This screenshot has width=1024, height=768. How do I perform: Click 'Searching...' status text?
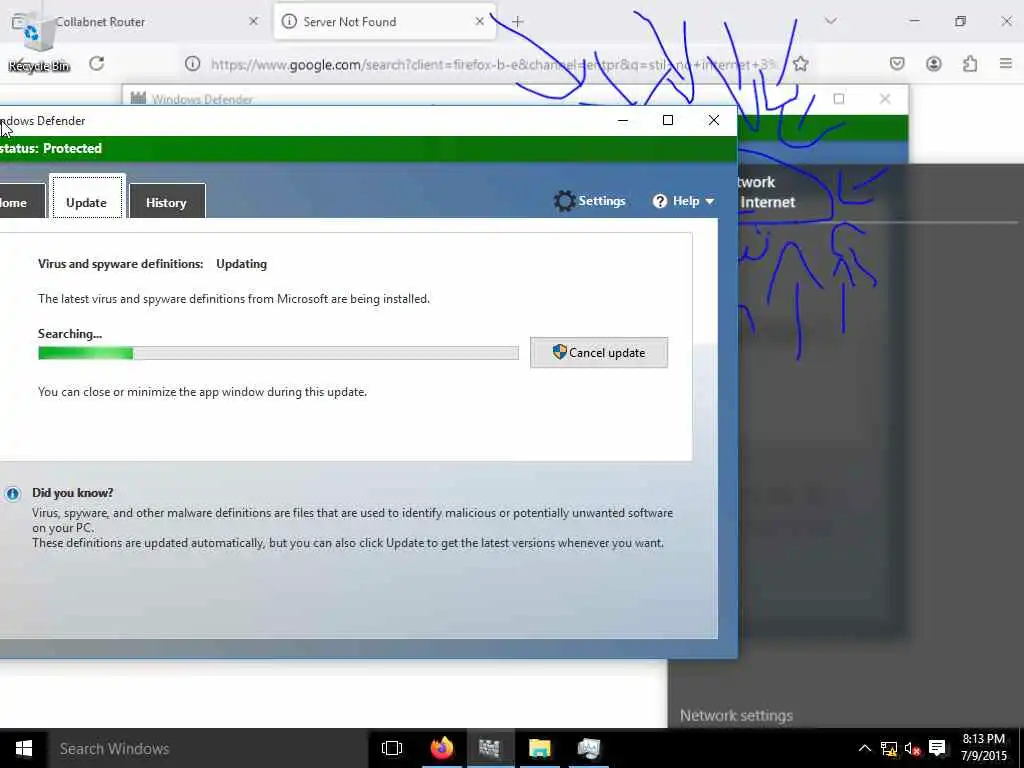click(70, 334)
